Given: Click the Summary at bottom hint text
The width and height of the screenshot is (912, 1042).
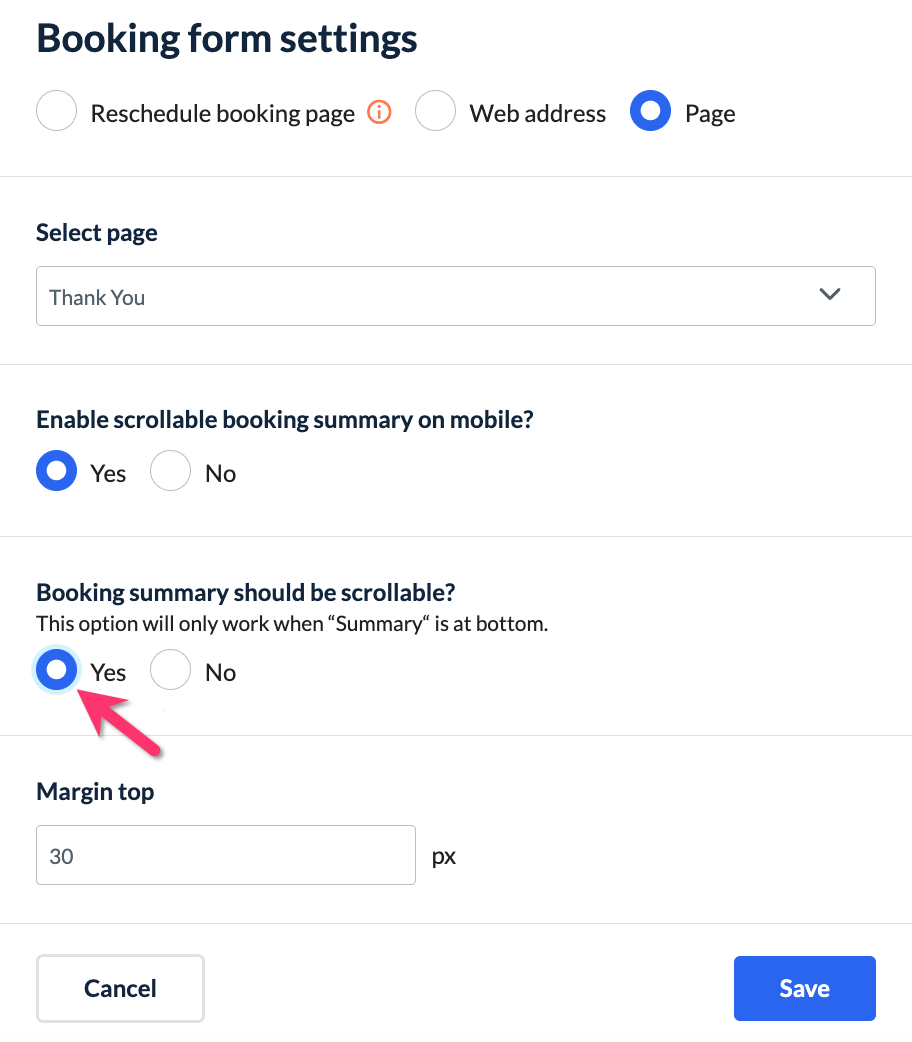Looking at the screenshot, I should click(292, 624).
